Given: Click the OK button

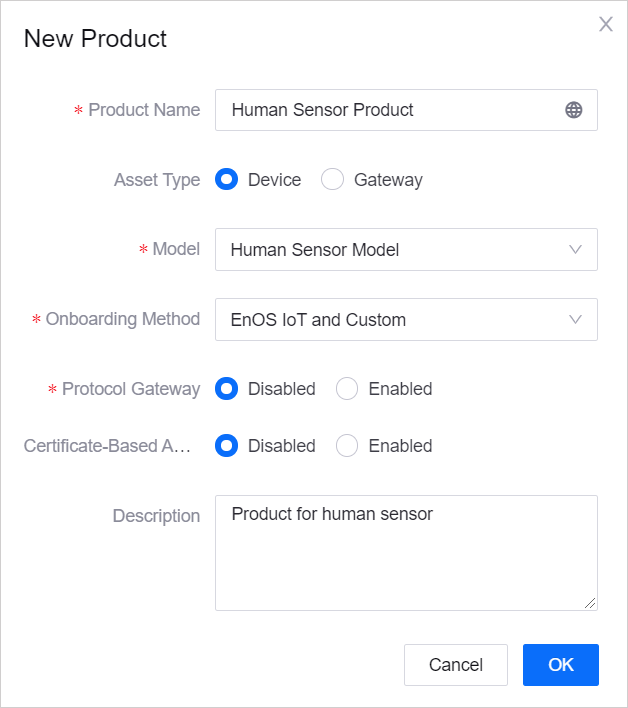Looking at the screenshot, I should pyautogui.click(x=561, y=665).
